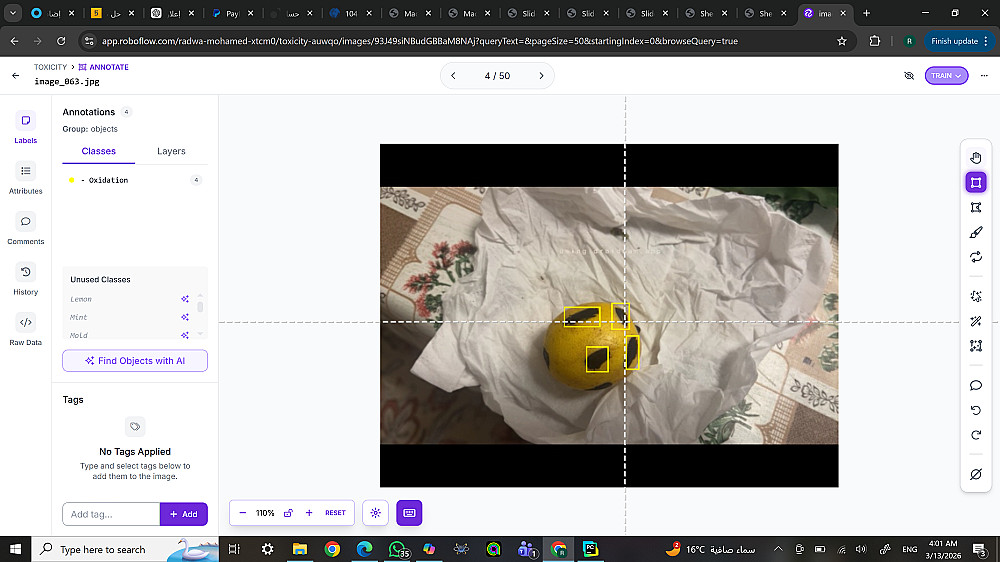The height and width of the screenshot is (562, 1000).
Task: Switch to the Classes tab
Action: tap(98, 151)
